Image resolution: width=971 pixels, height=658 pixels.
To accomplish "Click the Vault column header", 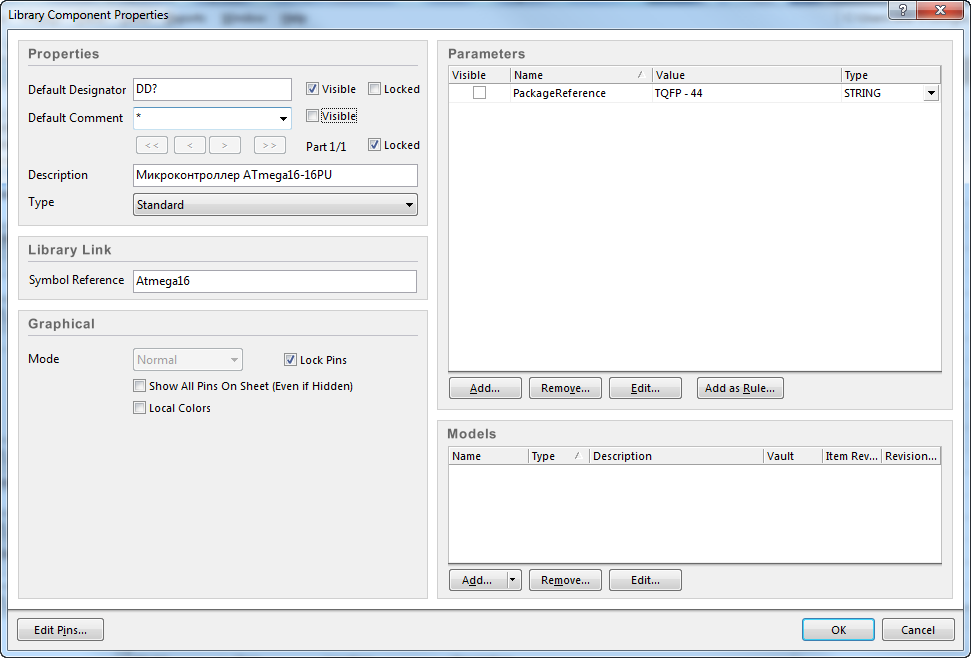I will click(793, 456).
